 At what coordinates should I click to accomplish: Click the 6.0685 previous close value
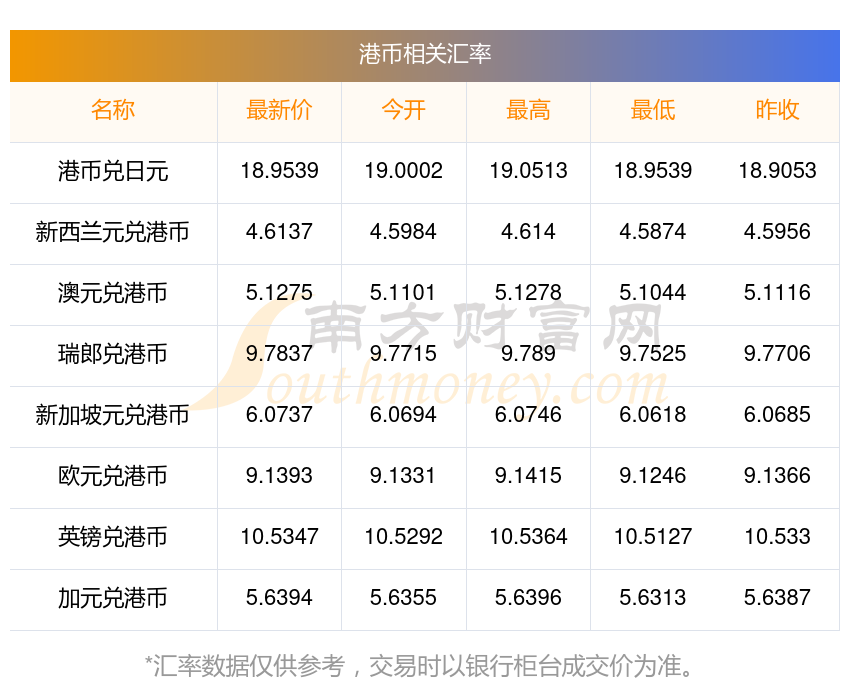(x=777, y=415)
